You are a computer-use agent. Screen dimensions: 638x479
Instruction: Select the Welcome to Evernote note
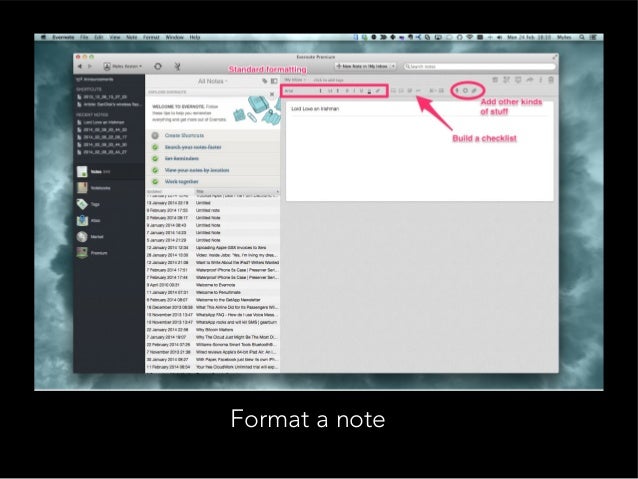212,285
